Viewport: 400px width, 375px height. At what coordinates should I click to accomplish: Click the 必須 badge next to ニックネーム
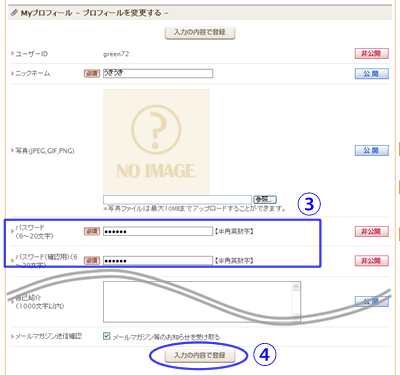coord(92,74)
